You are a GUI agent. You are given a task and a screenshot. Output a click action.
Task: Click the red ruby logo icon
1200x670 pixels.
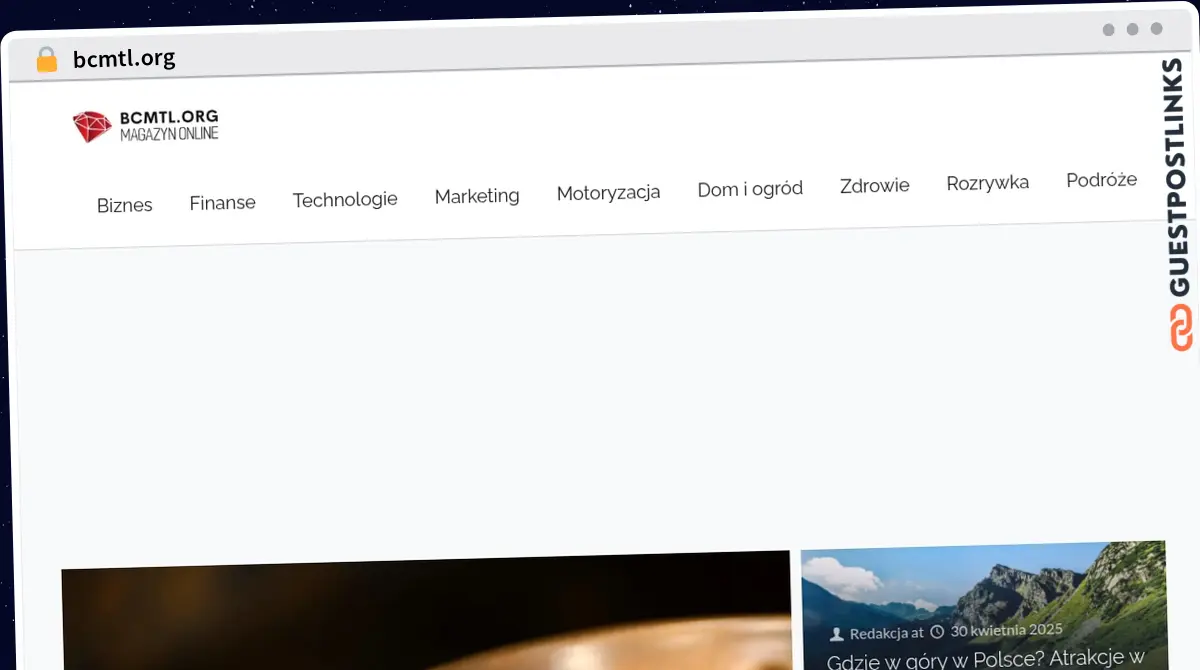[x=92, y=126]
